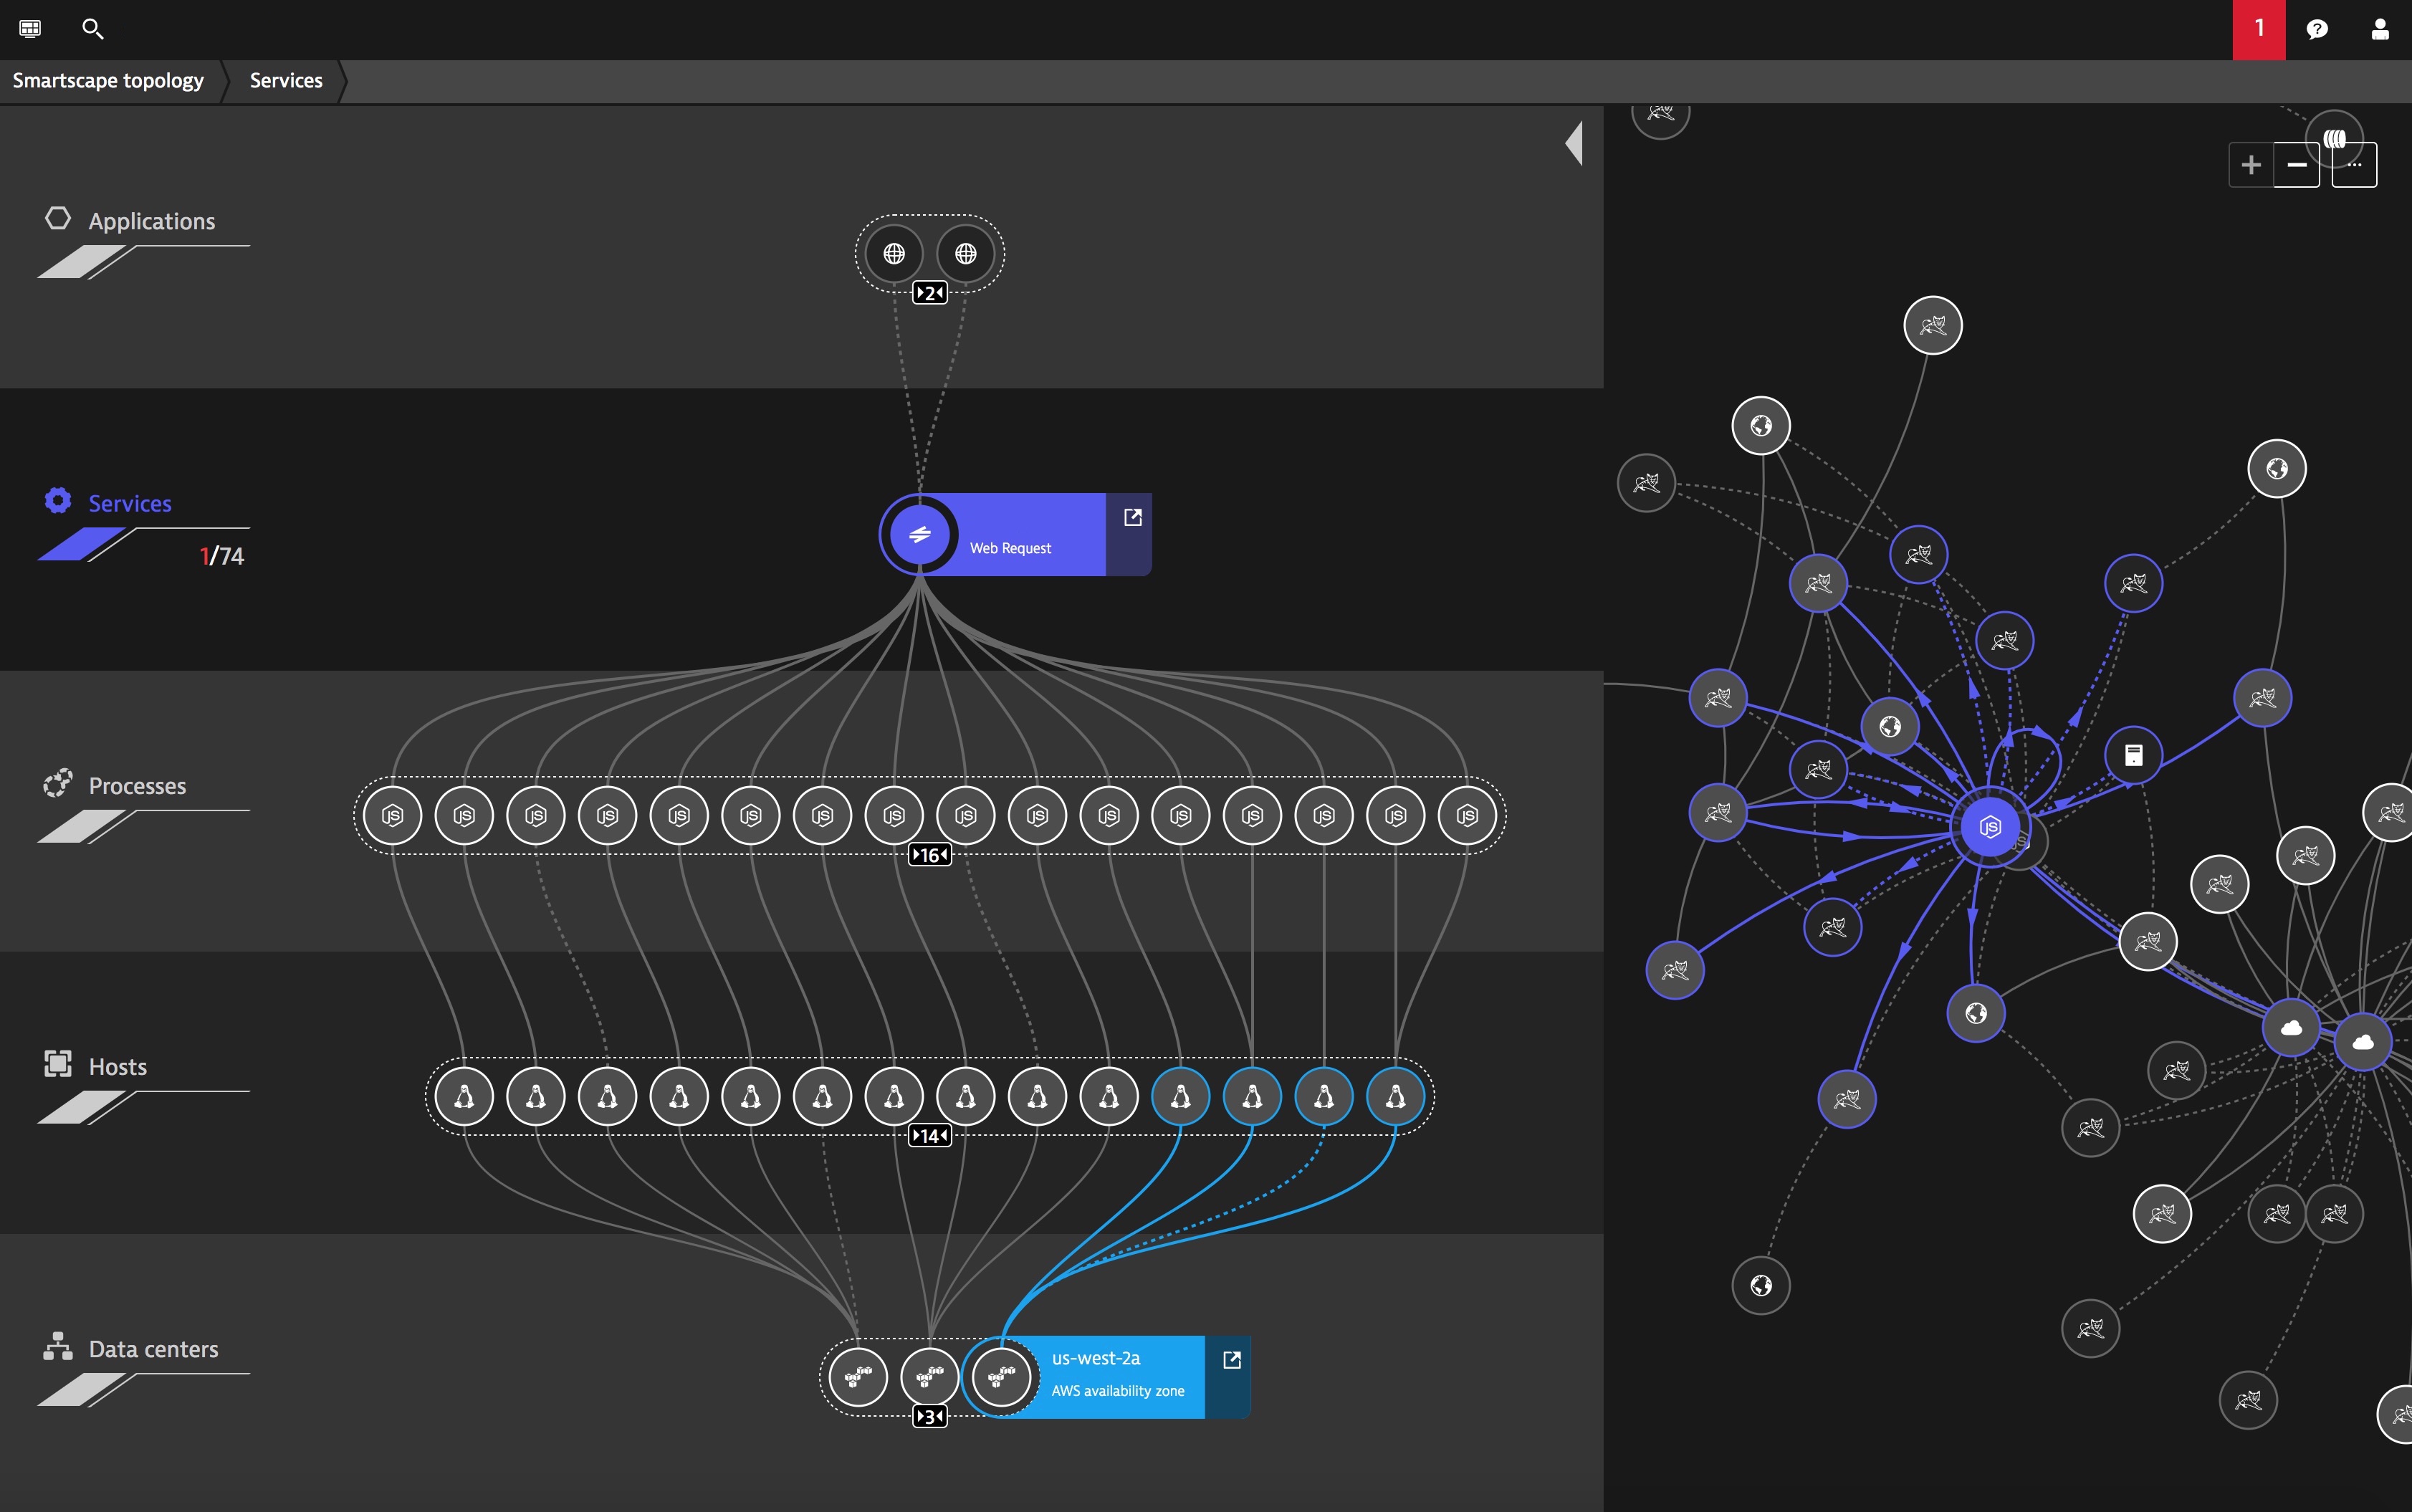Select the first highlighted blue Linux host
The image size is (2412, 1512).
click(1180, 1097)
